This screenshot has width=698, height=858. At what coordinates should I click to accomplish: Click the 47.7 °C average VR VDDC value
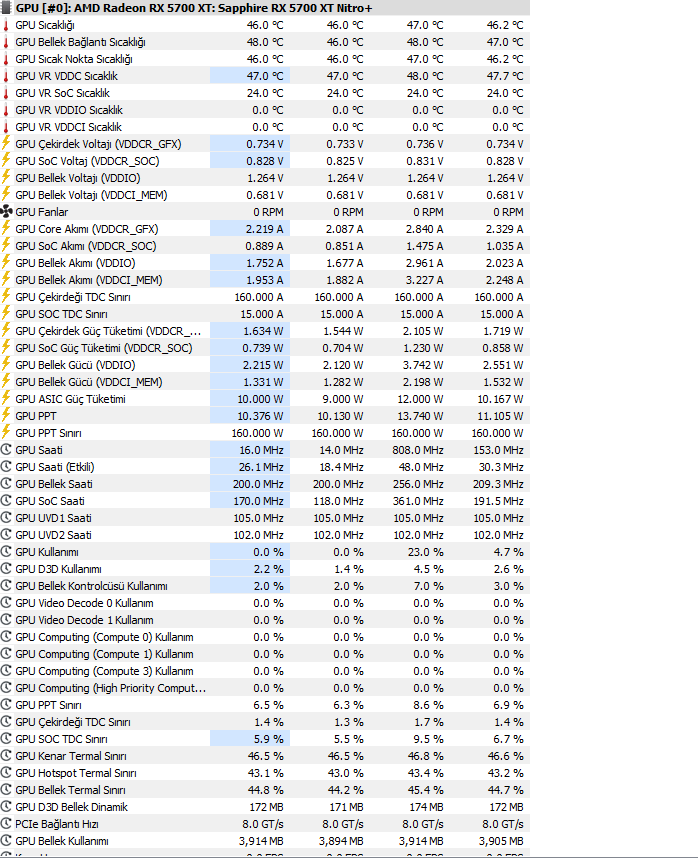(x=505, y=76)
